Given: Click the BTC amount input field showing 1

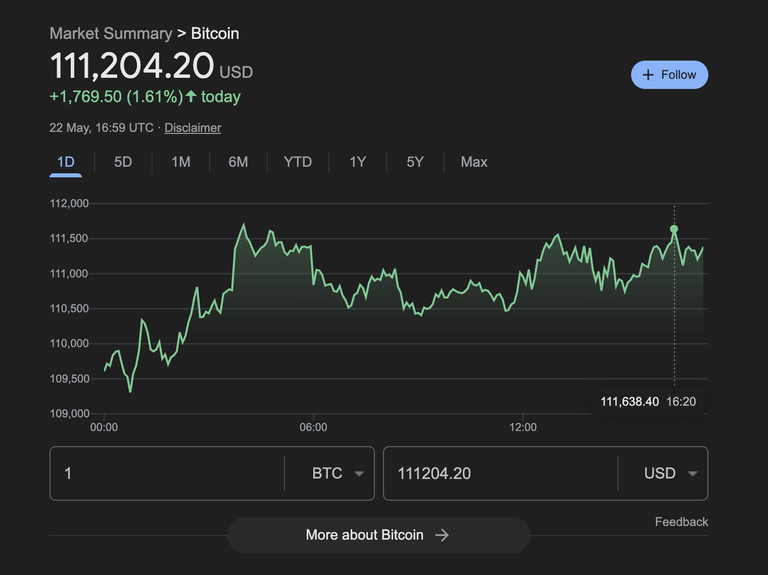Looking at the screenshot, I should (167, 474).
